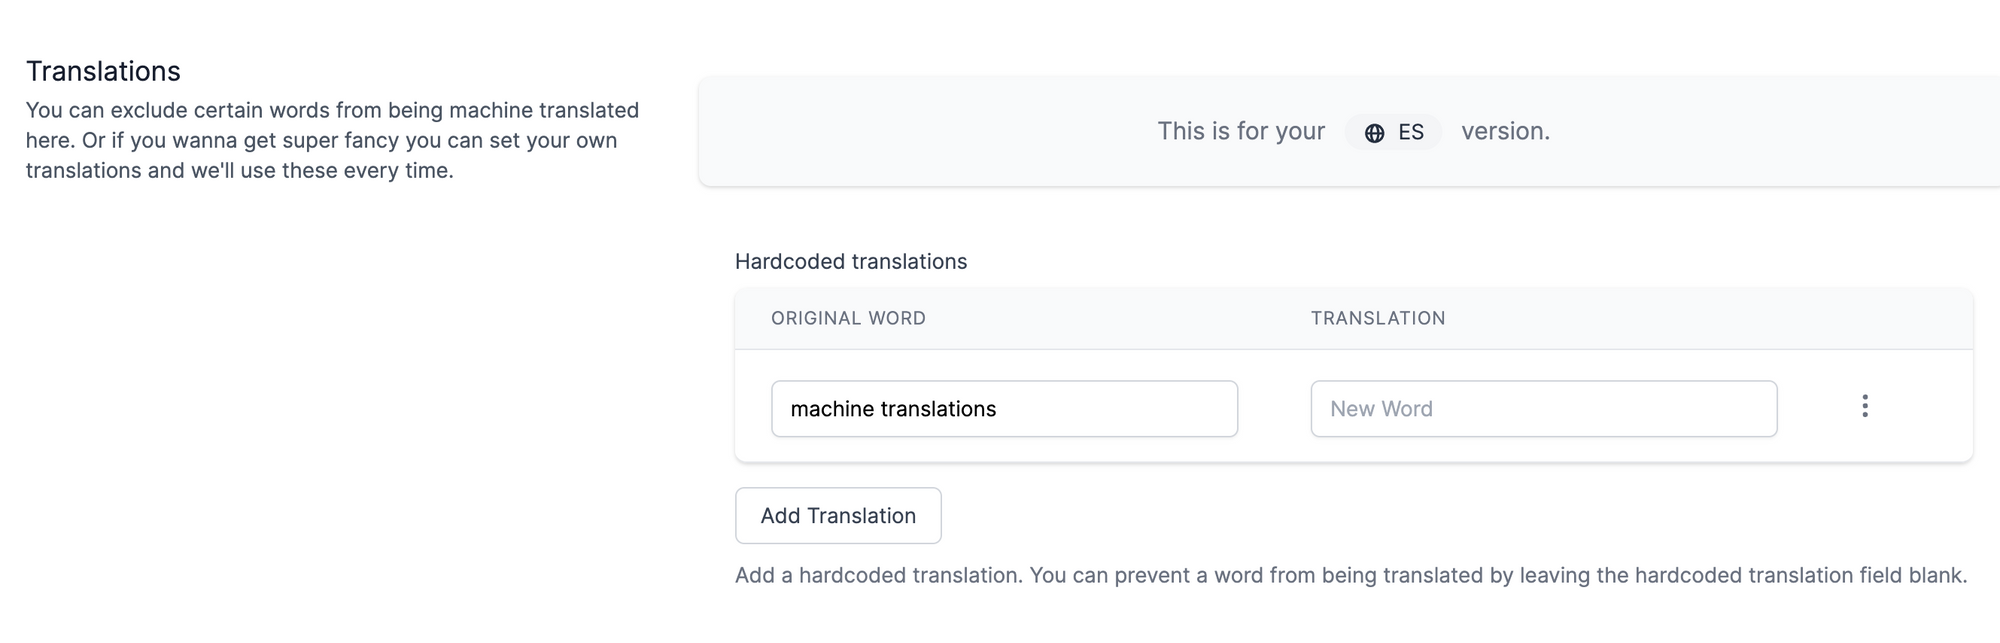Click the Translations section heading

point(103,71)
